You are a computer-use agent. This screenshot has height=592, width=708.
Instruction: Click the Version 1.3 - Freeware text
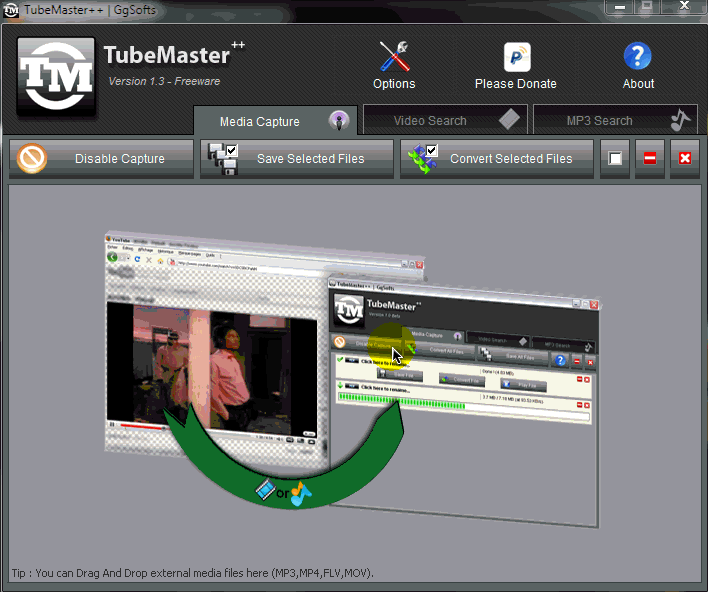(x=164, y=81)
